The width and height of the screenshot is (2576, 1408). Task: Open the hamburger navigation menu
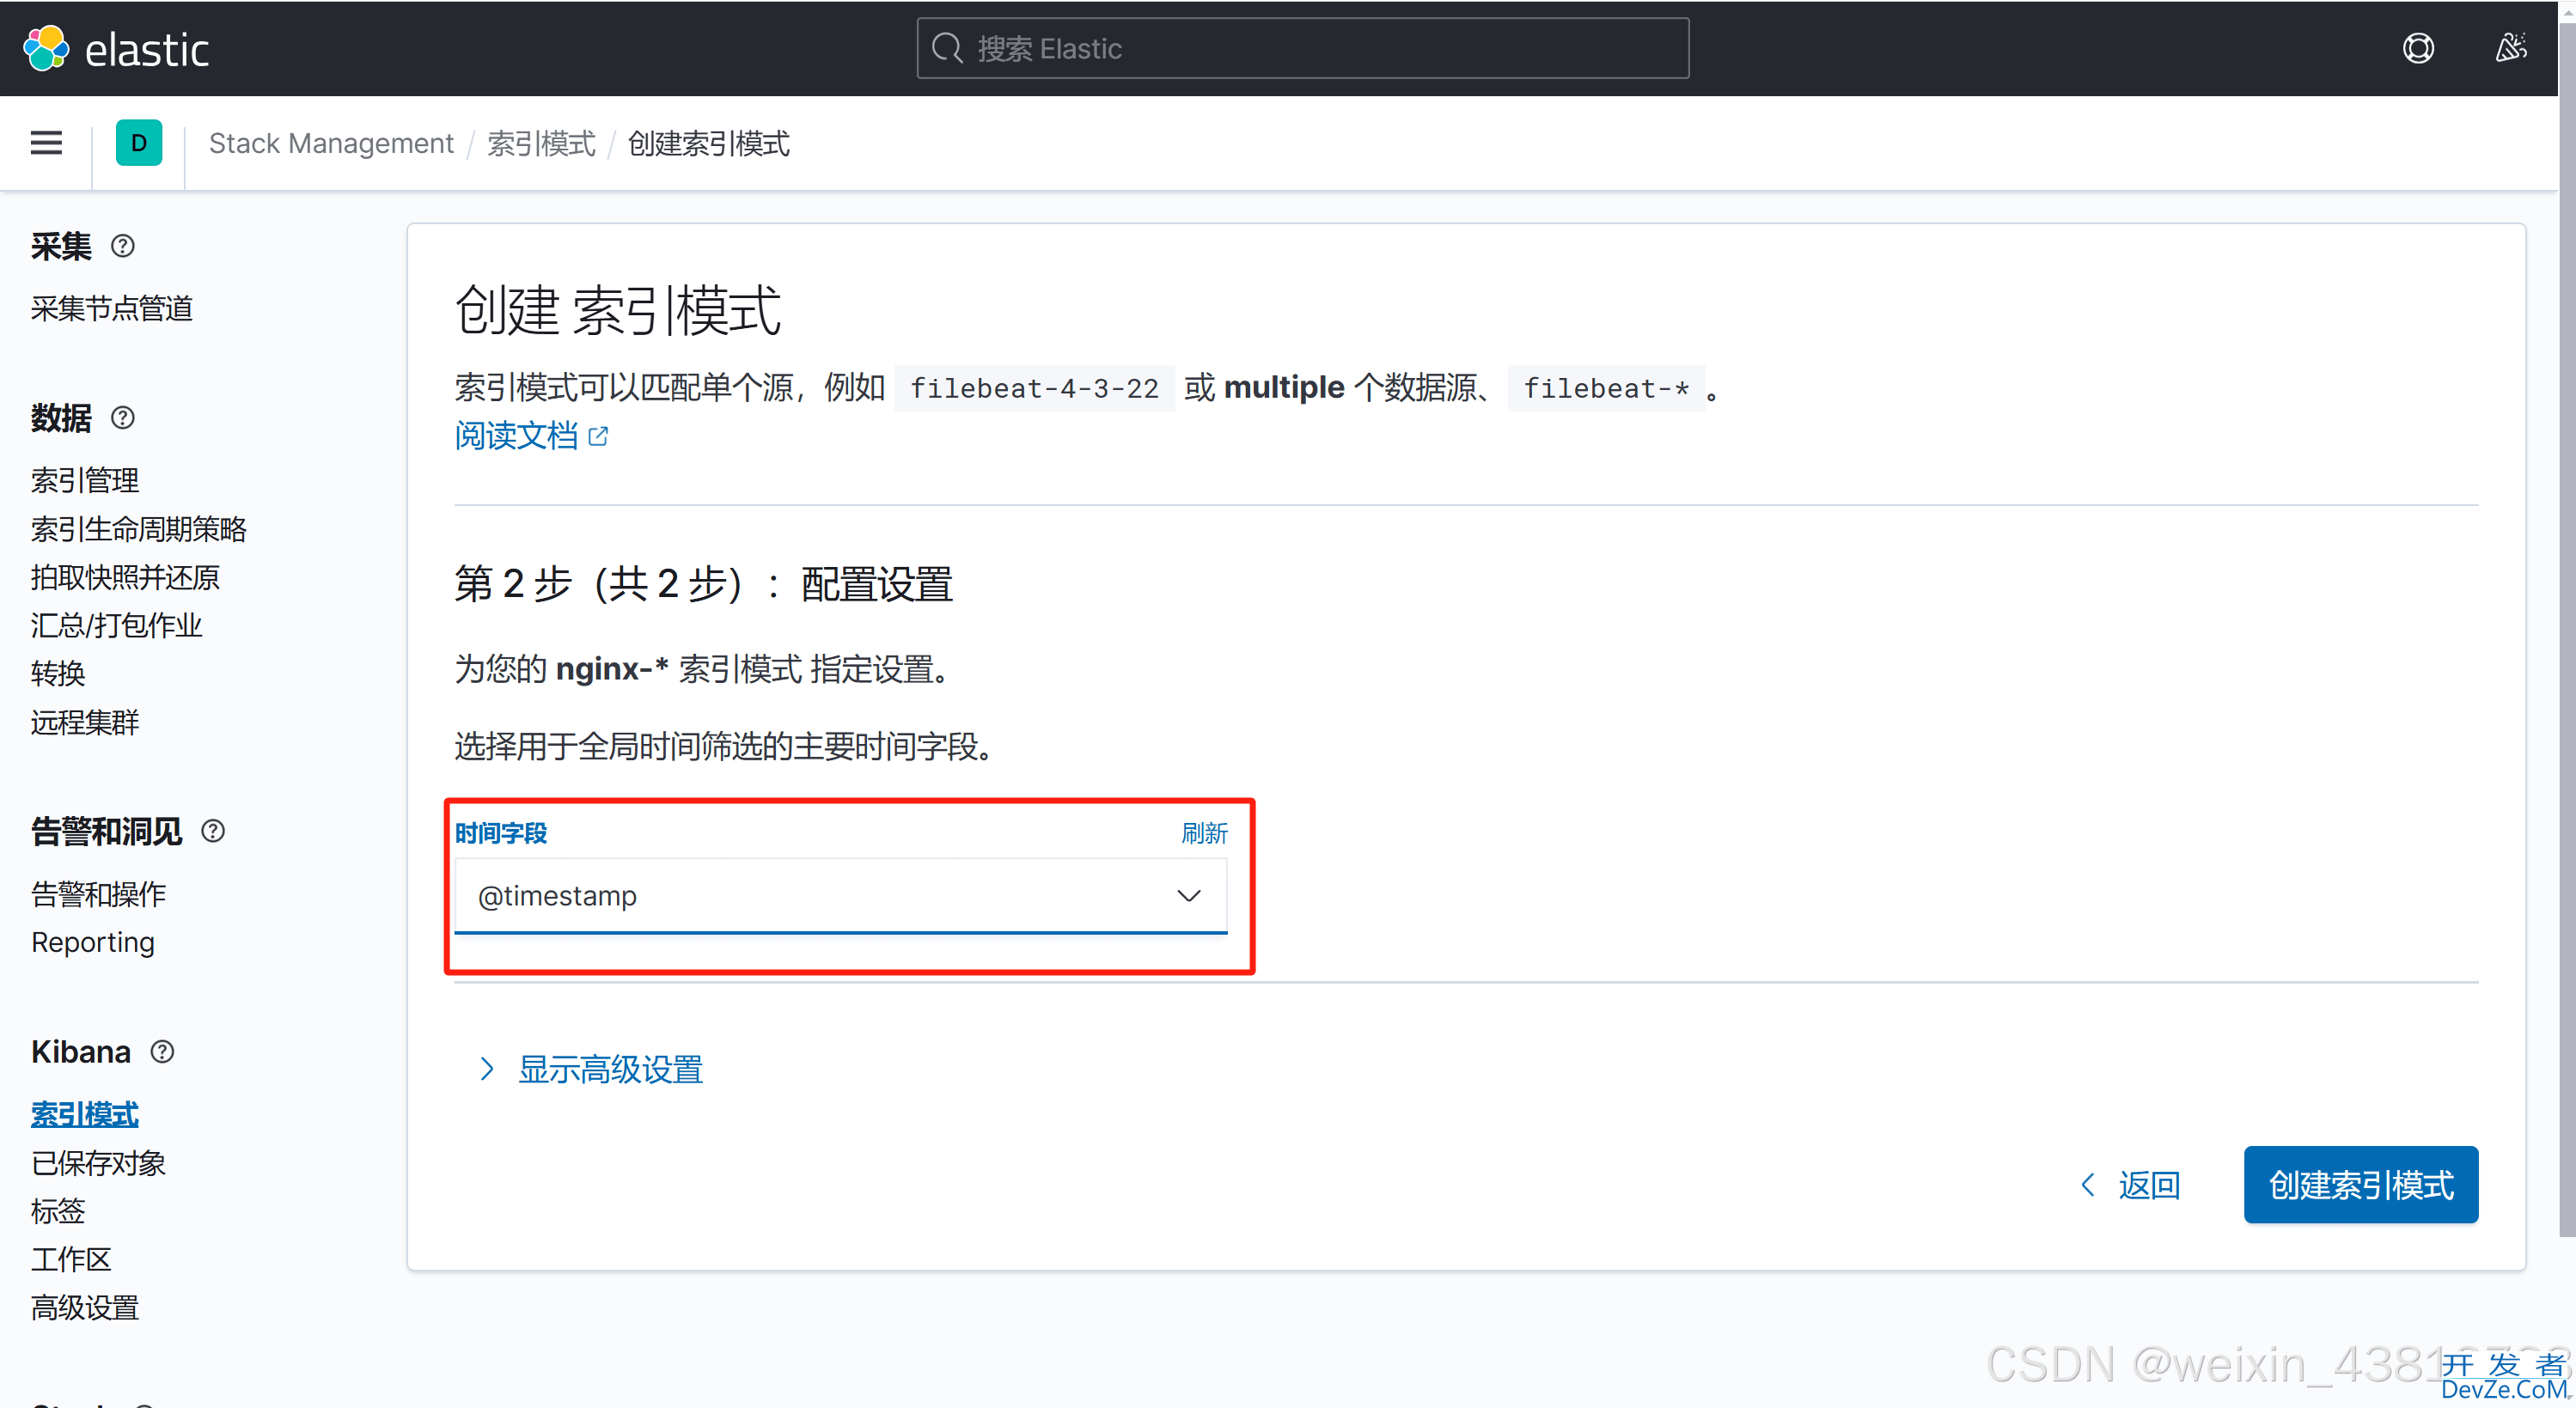[x=46, y=143]
